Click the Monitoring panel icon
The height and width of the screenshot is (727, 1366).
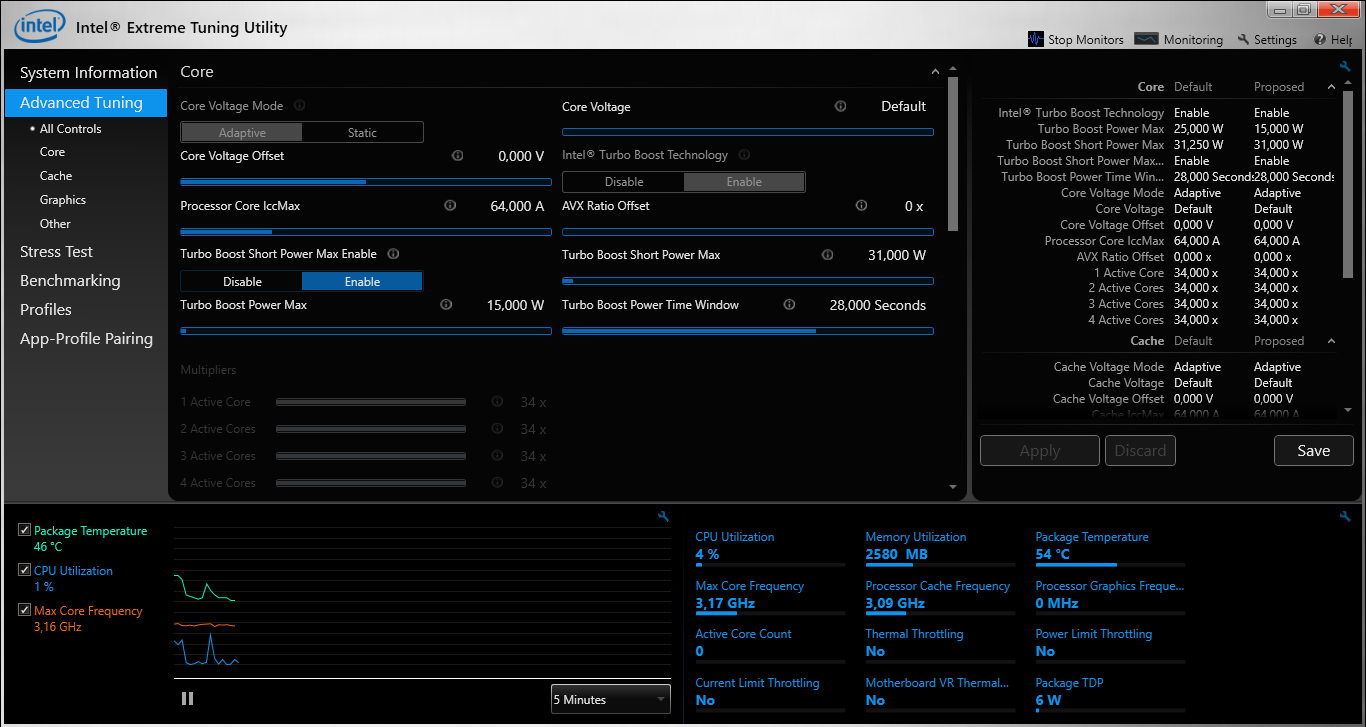(x=1147, y=39)
